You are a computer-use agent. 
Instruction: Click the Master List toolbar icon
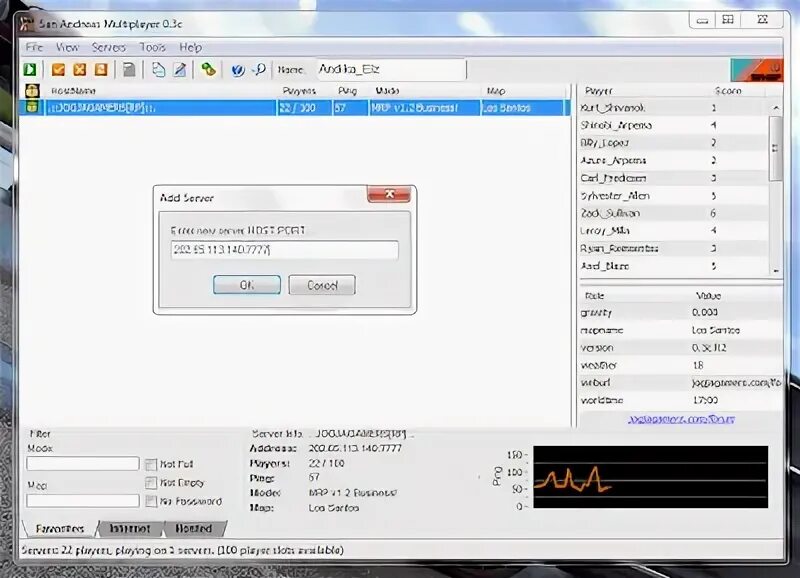(129, 69)
